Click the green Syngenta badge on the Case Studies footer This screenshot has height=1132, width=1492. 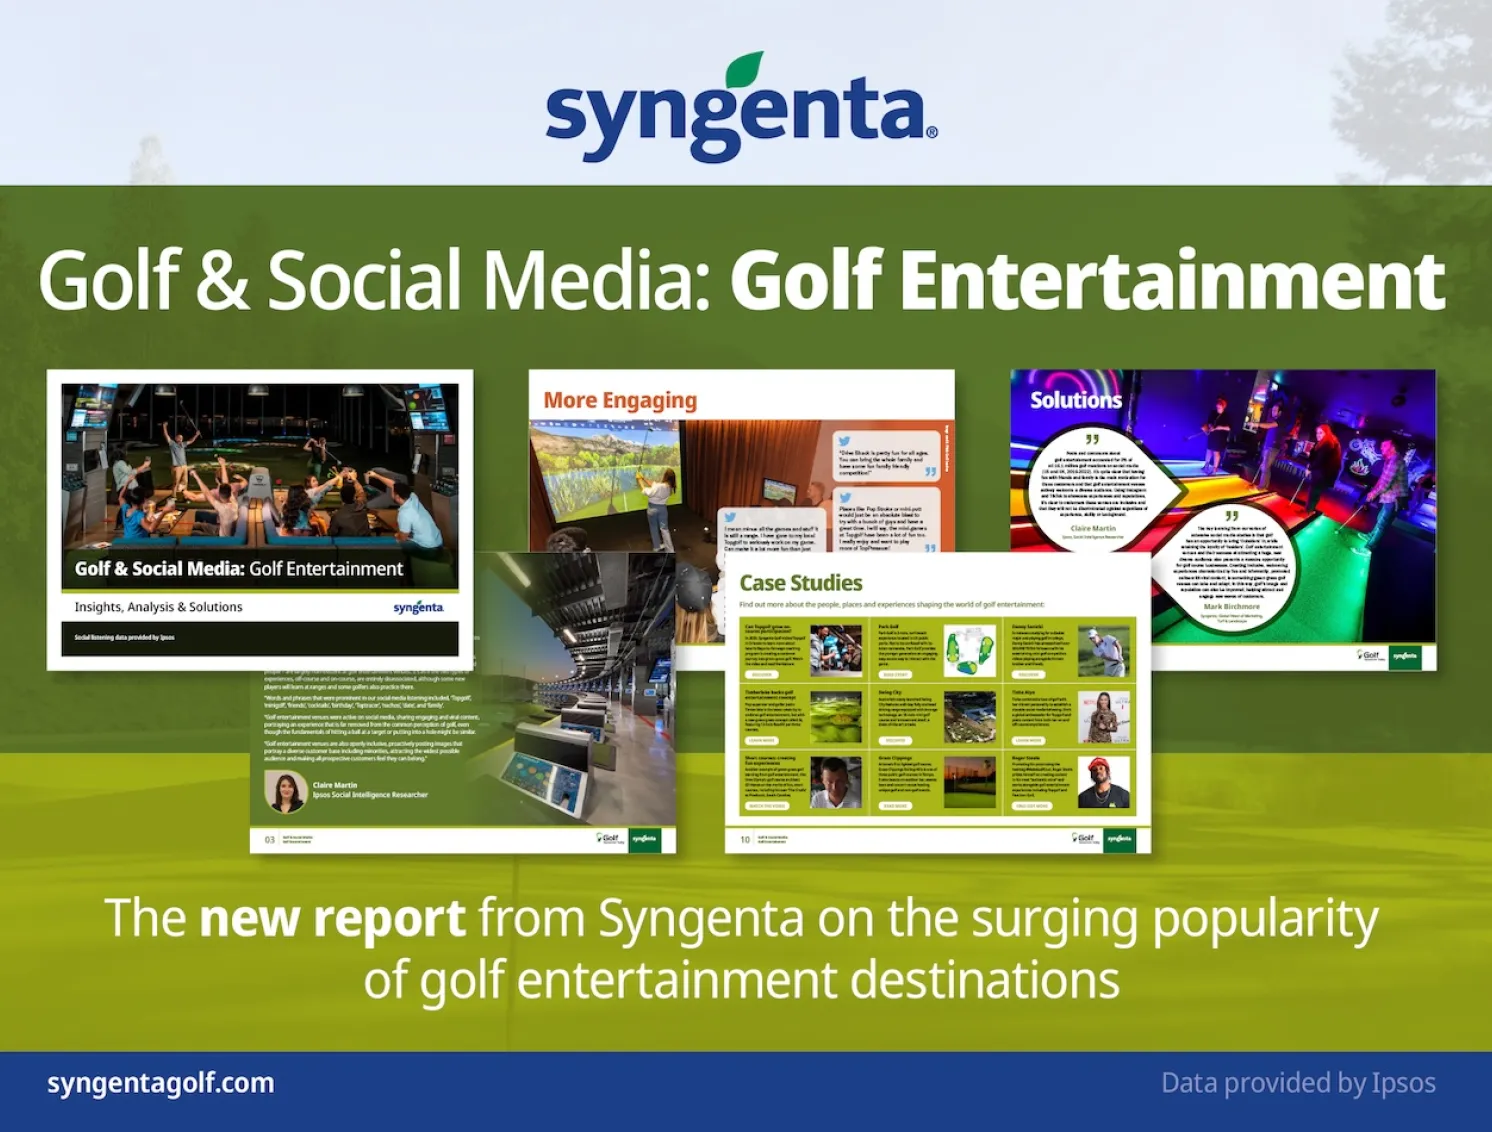[x=1120, y=838]
